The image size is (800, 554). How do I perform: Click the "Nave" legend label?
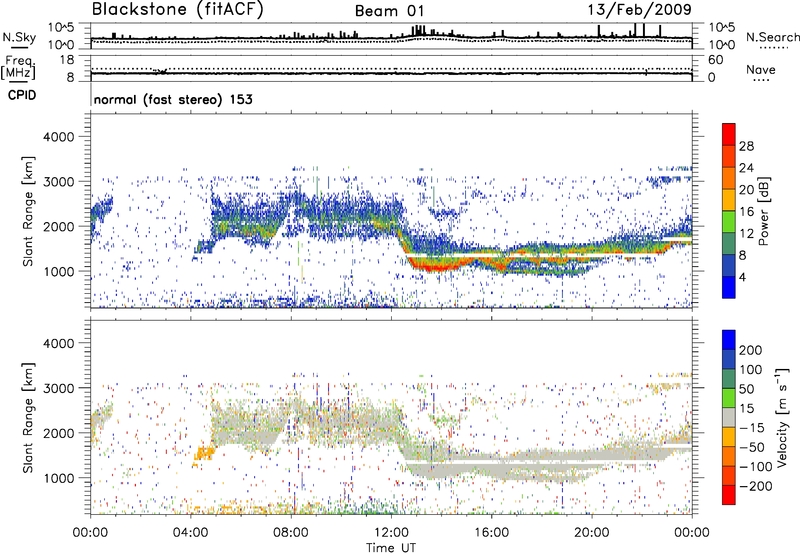coord(761,69)
